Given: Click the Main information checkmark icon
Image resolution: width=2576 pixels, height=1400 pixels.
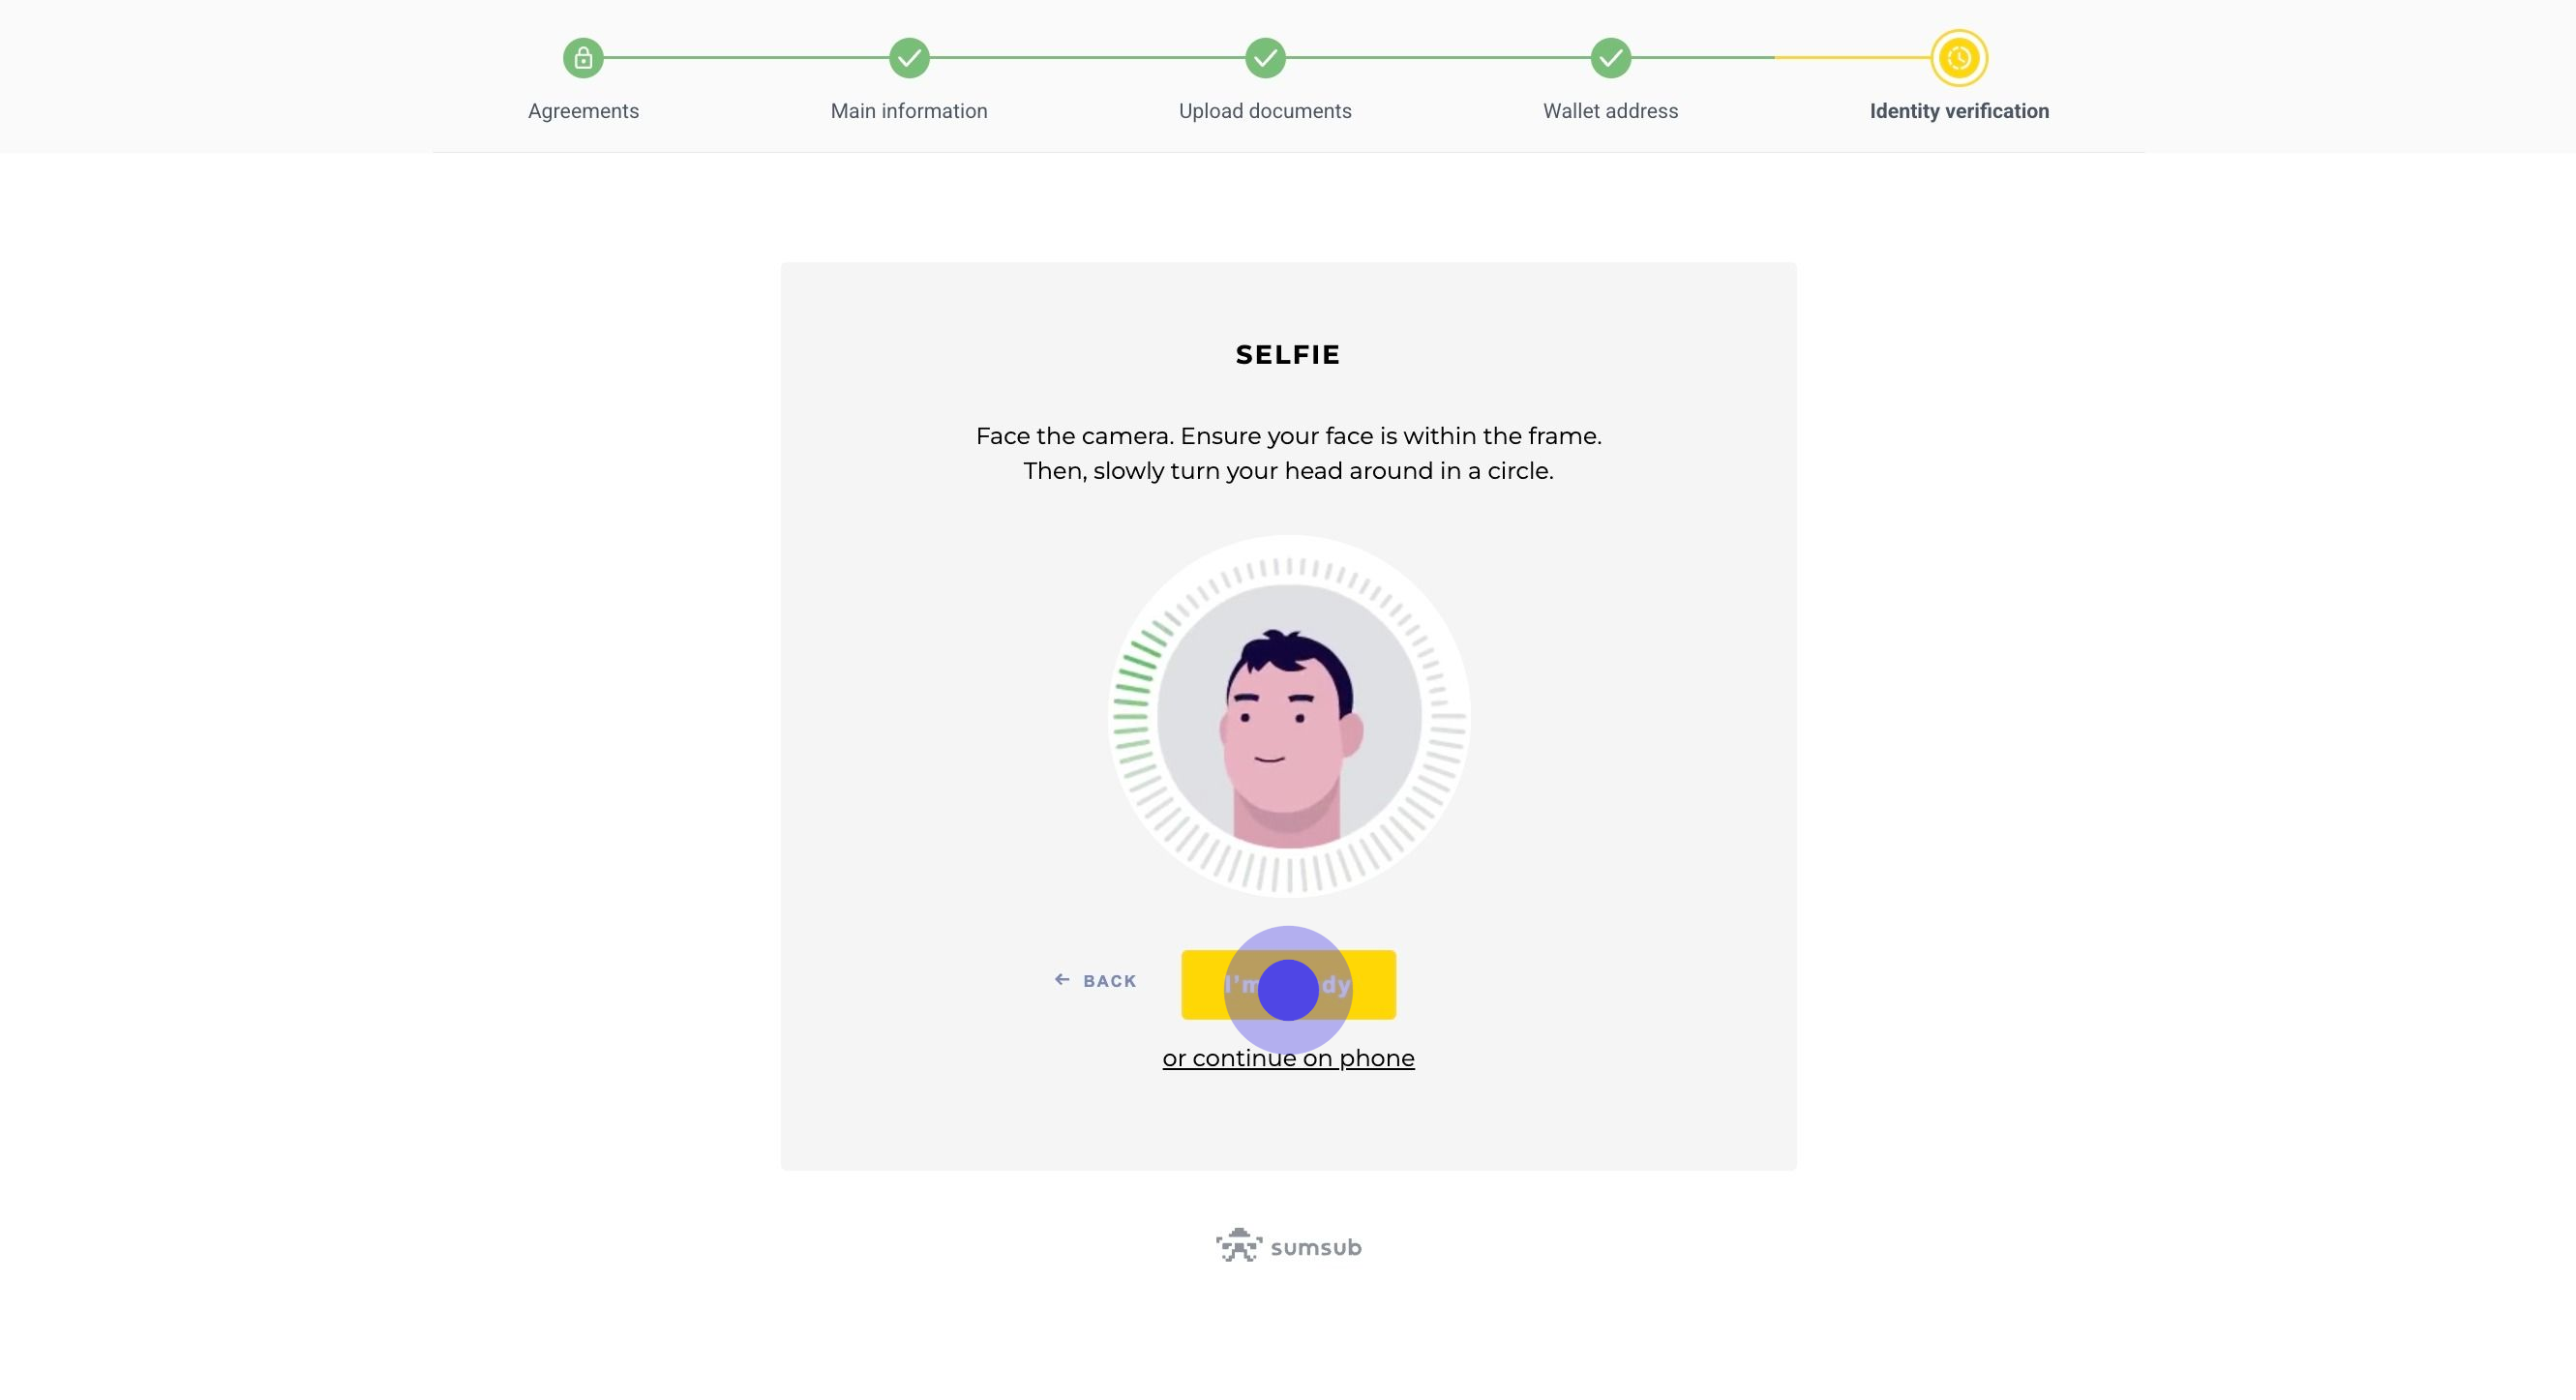Looking at the screenshot, I should (909, 58).
